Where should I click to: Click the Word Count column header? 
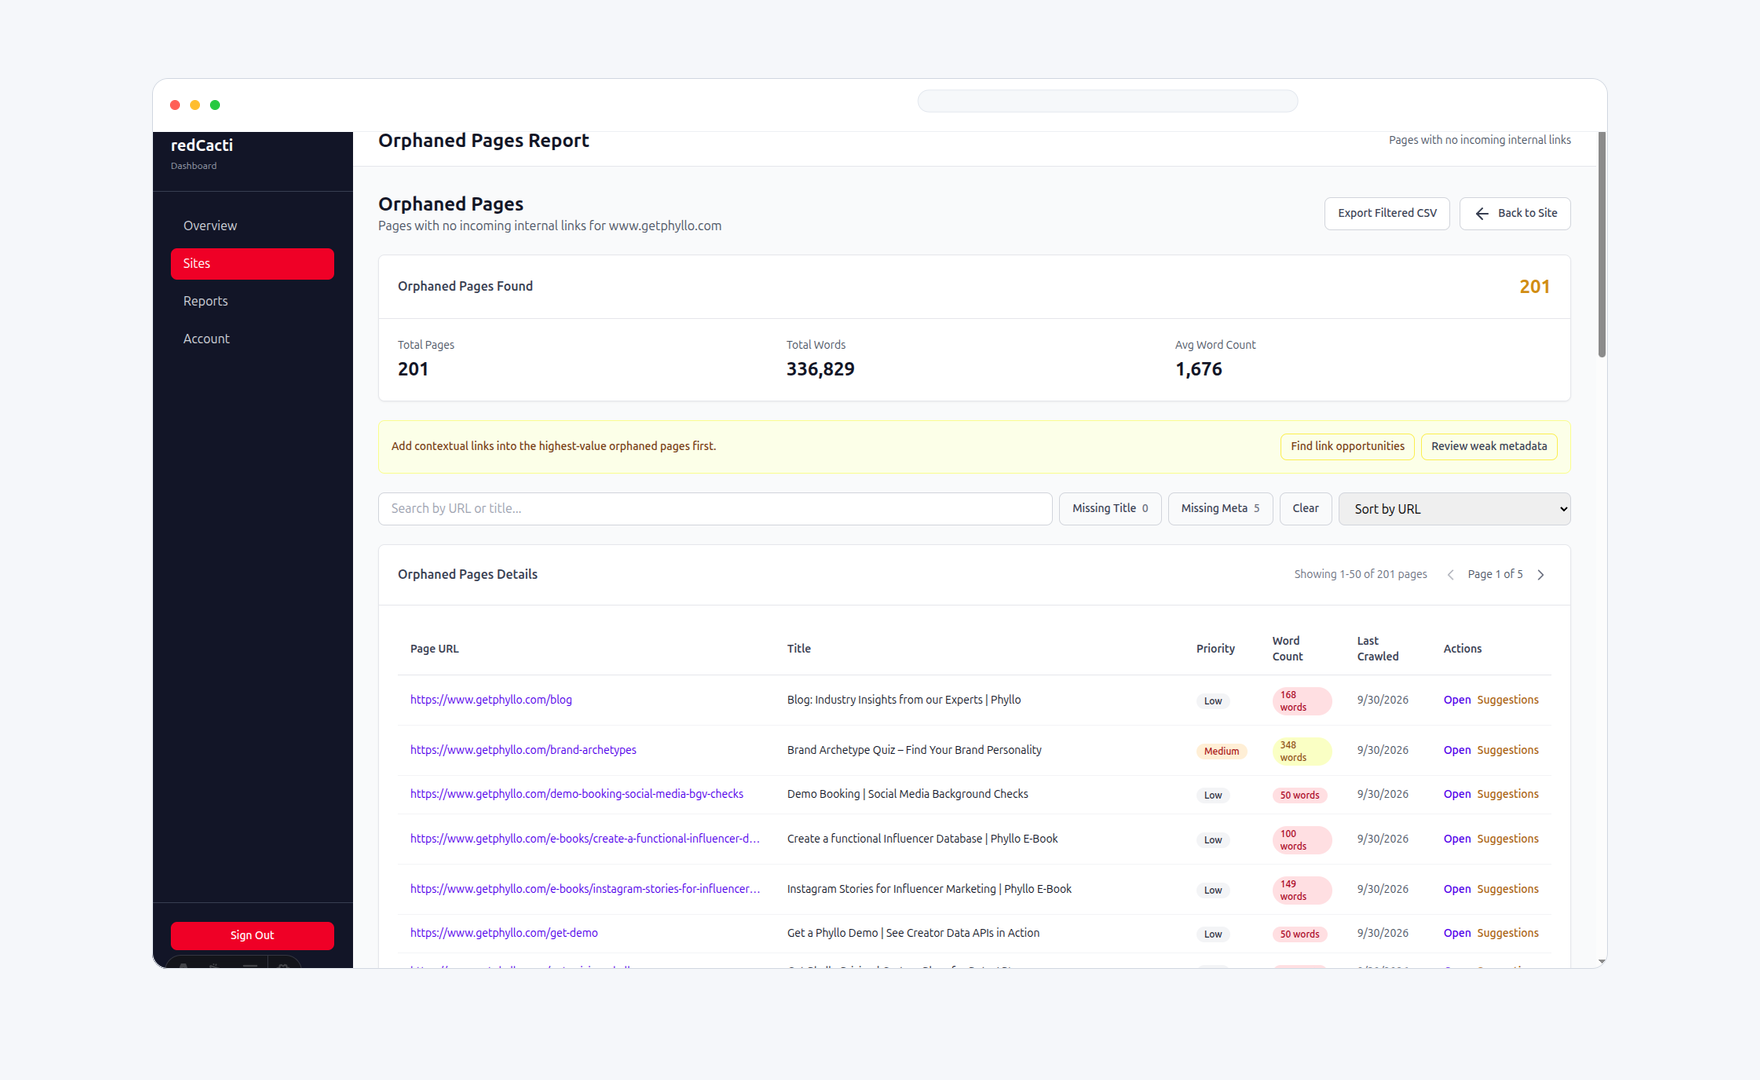tap(1287, 649)
